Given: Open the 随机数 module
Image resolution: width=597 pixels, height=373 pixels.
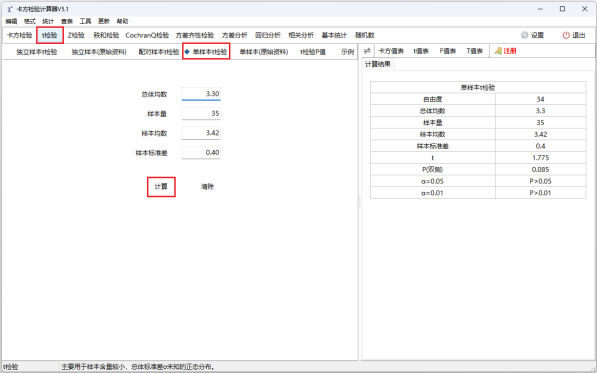Looking at the screenshot, I should tap(365, 35).
